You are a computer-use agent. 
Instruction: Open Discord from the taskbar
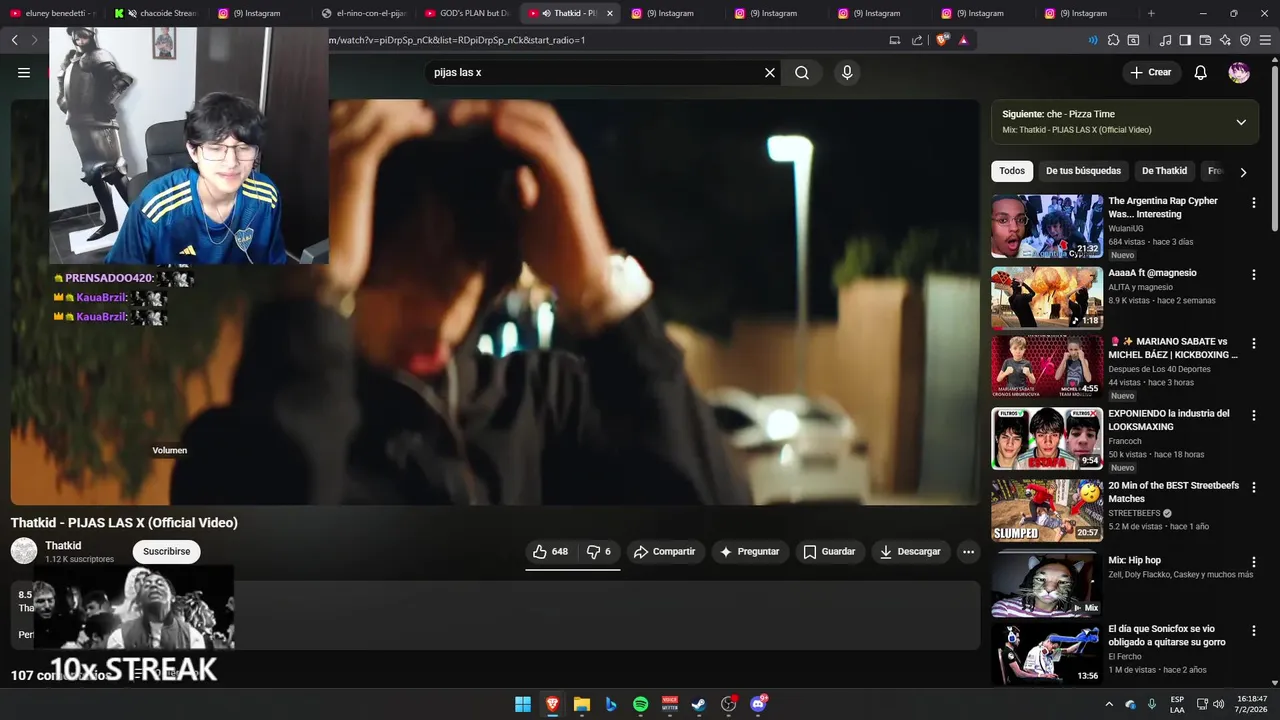[758, 704]
